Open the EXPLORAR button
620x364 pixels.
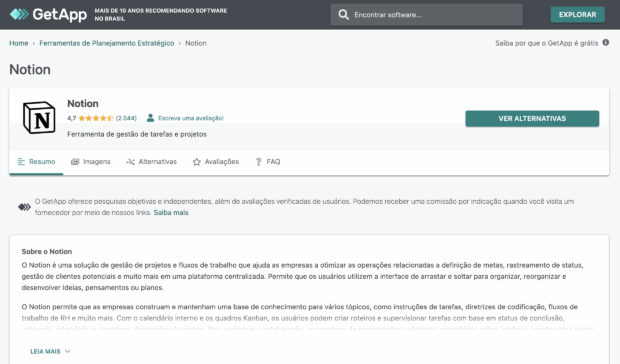pos(577,15)
